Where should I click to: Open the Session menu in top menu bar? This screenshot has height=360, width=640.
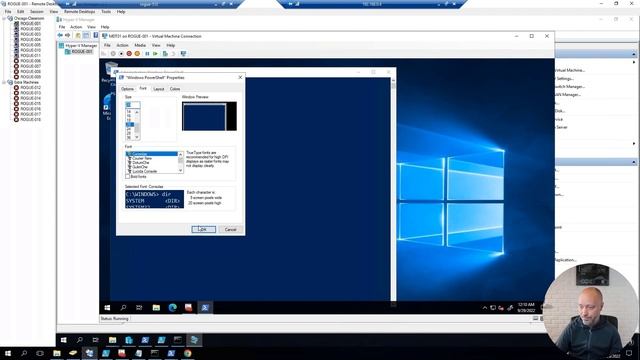tap(37, 12)
